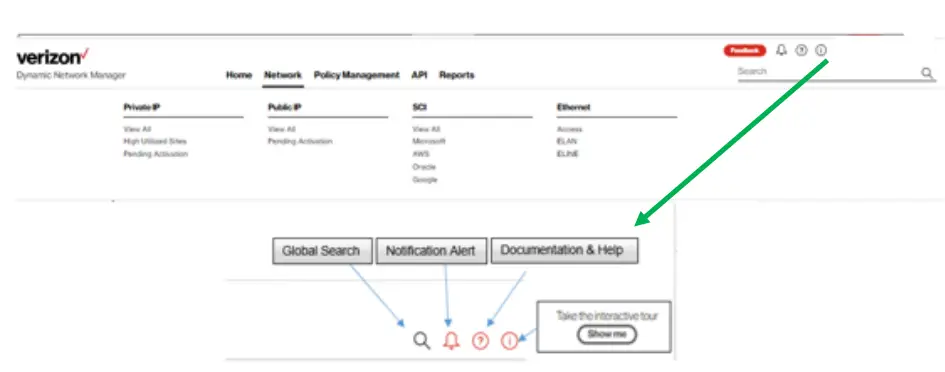
Task: Click the red Feedback button
Action: coord(745,51)
